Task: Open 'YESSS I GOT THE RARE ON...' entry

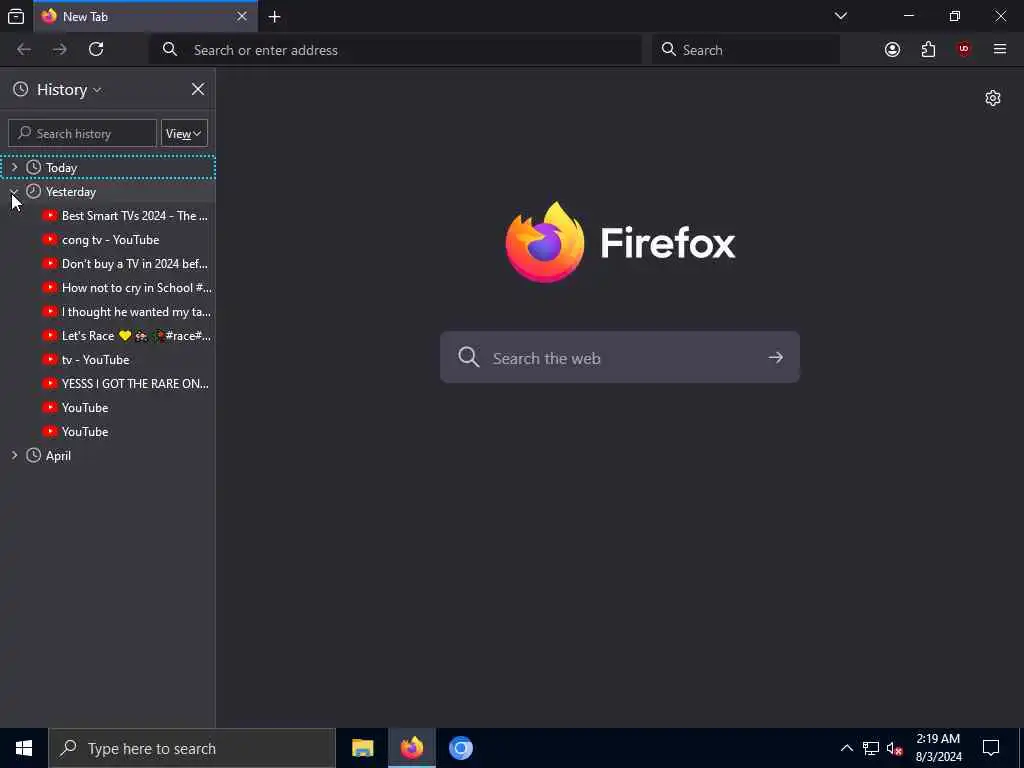Action: click(127, 384)
